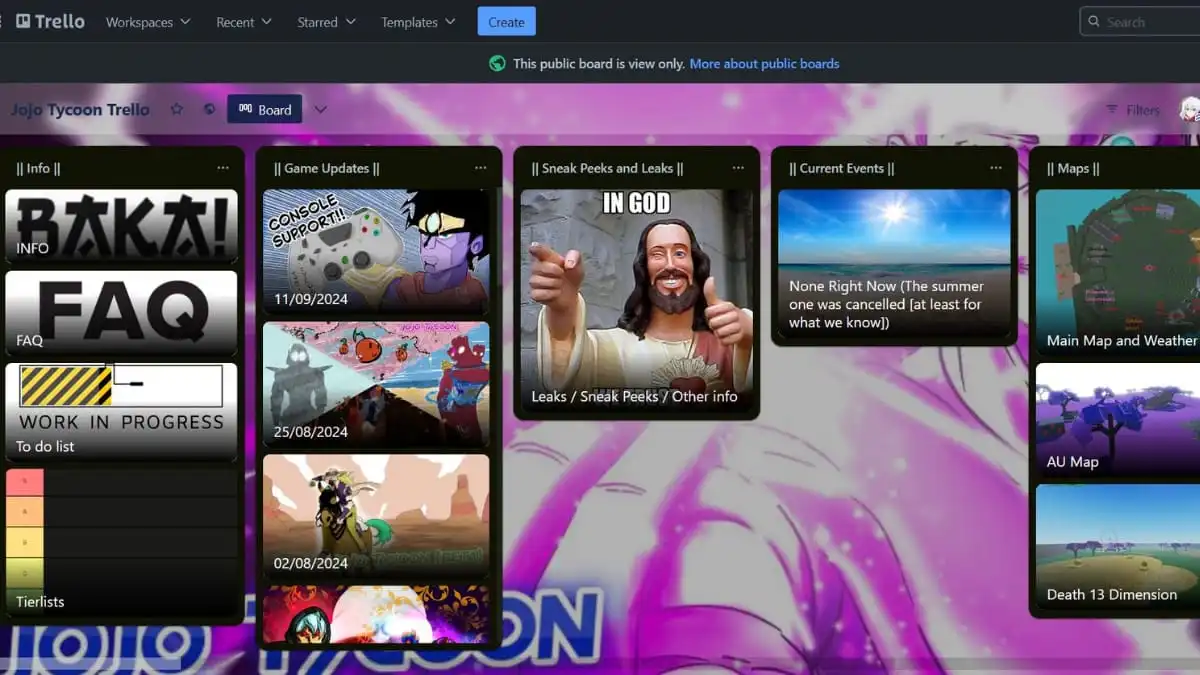Open the Game Updates list actions menu
Screen dimensions: 1200x675
pyautogui.click(x=481, y=167)
